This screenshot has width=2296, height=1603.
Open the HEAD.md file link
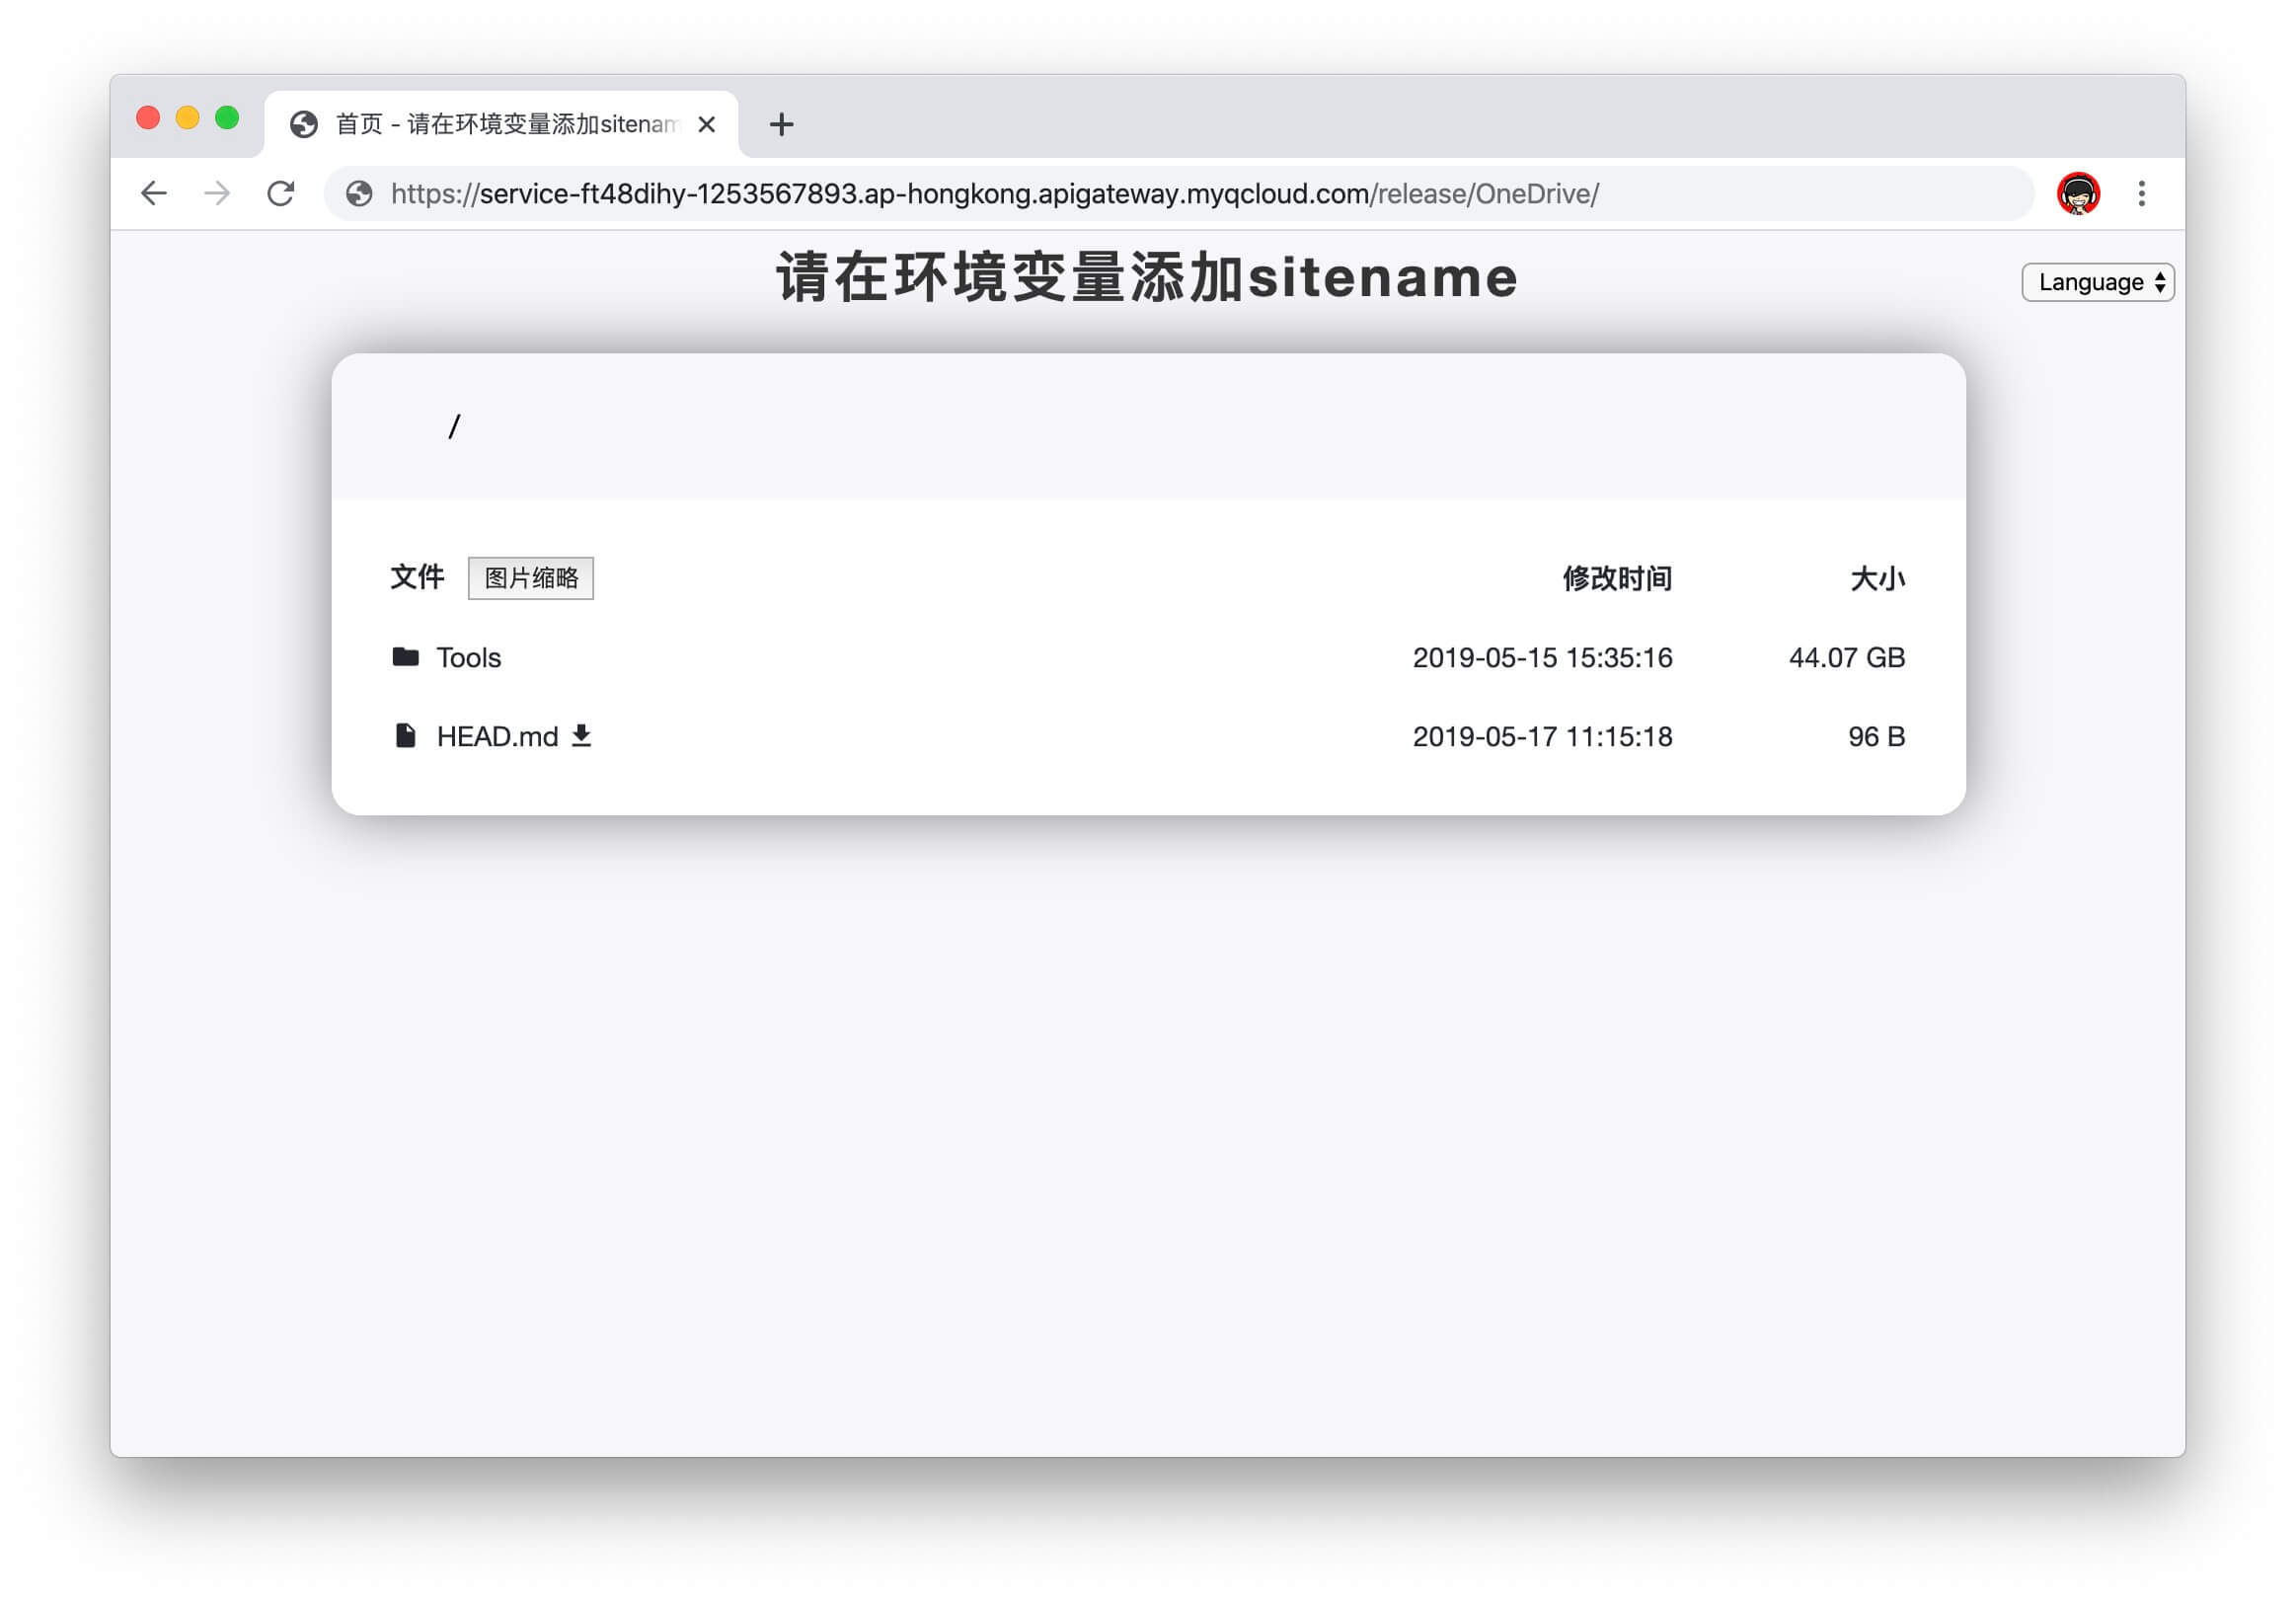[497, 736]
